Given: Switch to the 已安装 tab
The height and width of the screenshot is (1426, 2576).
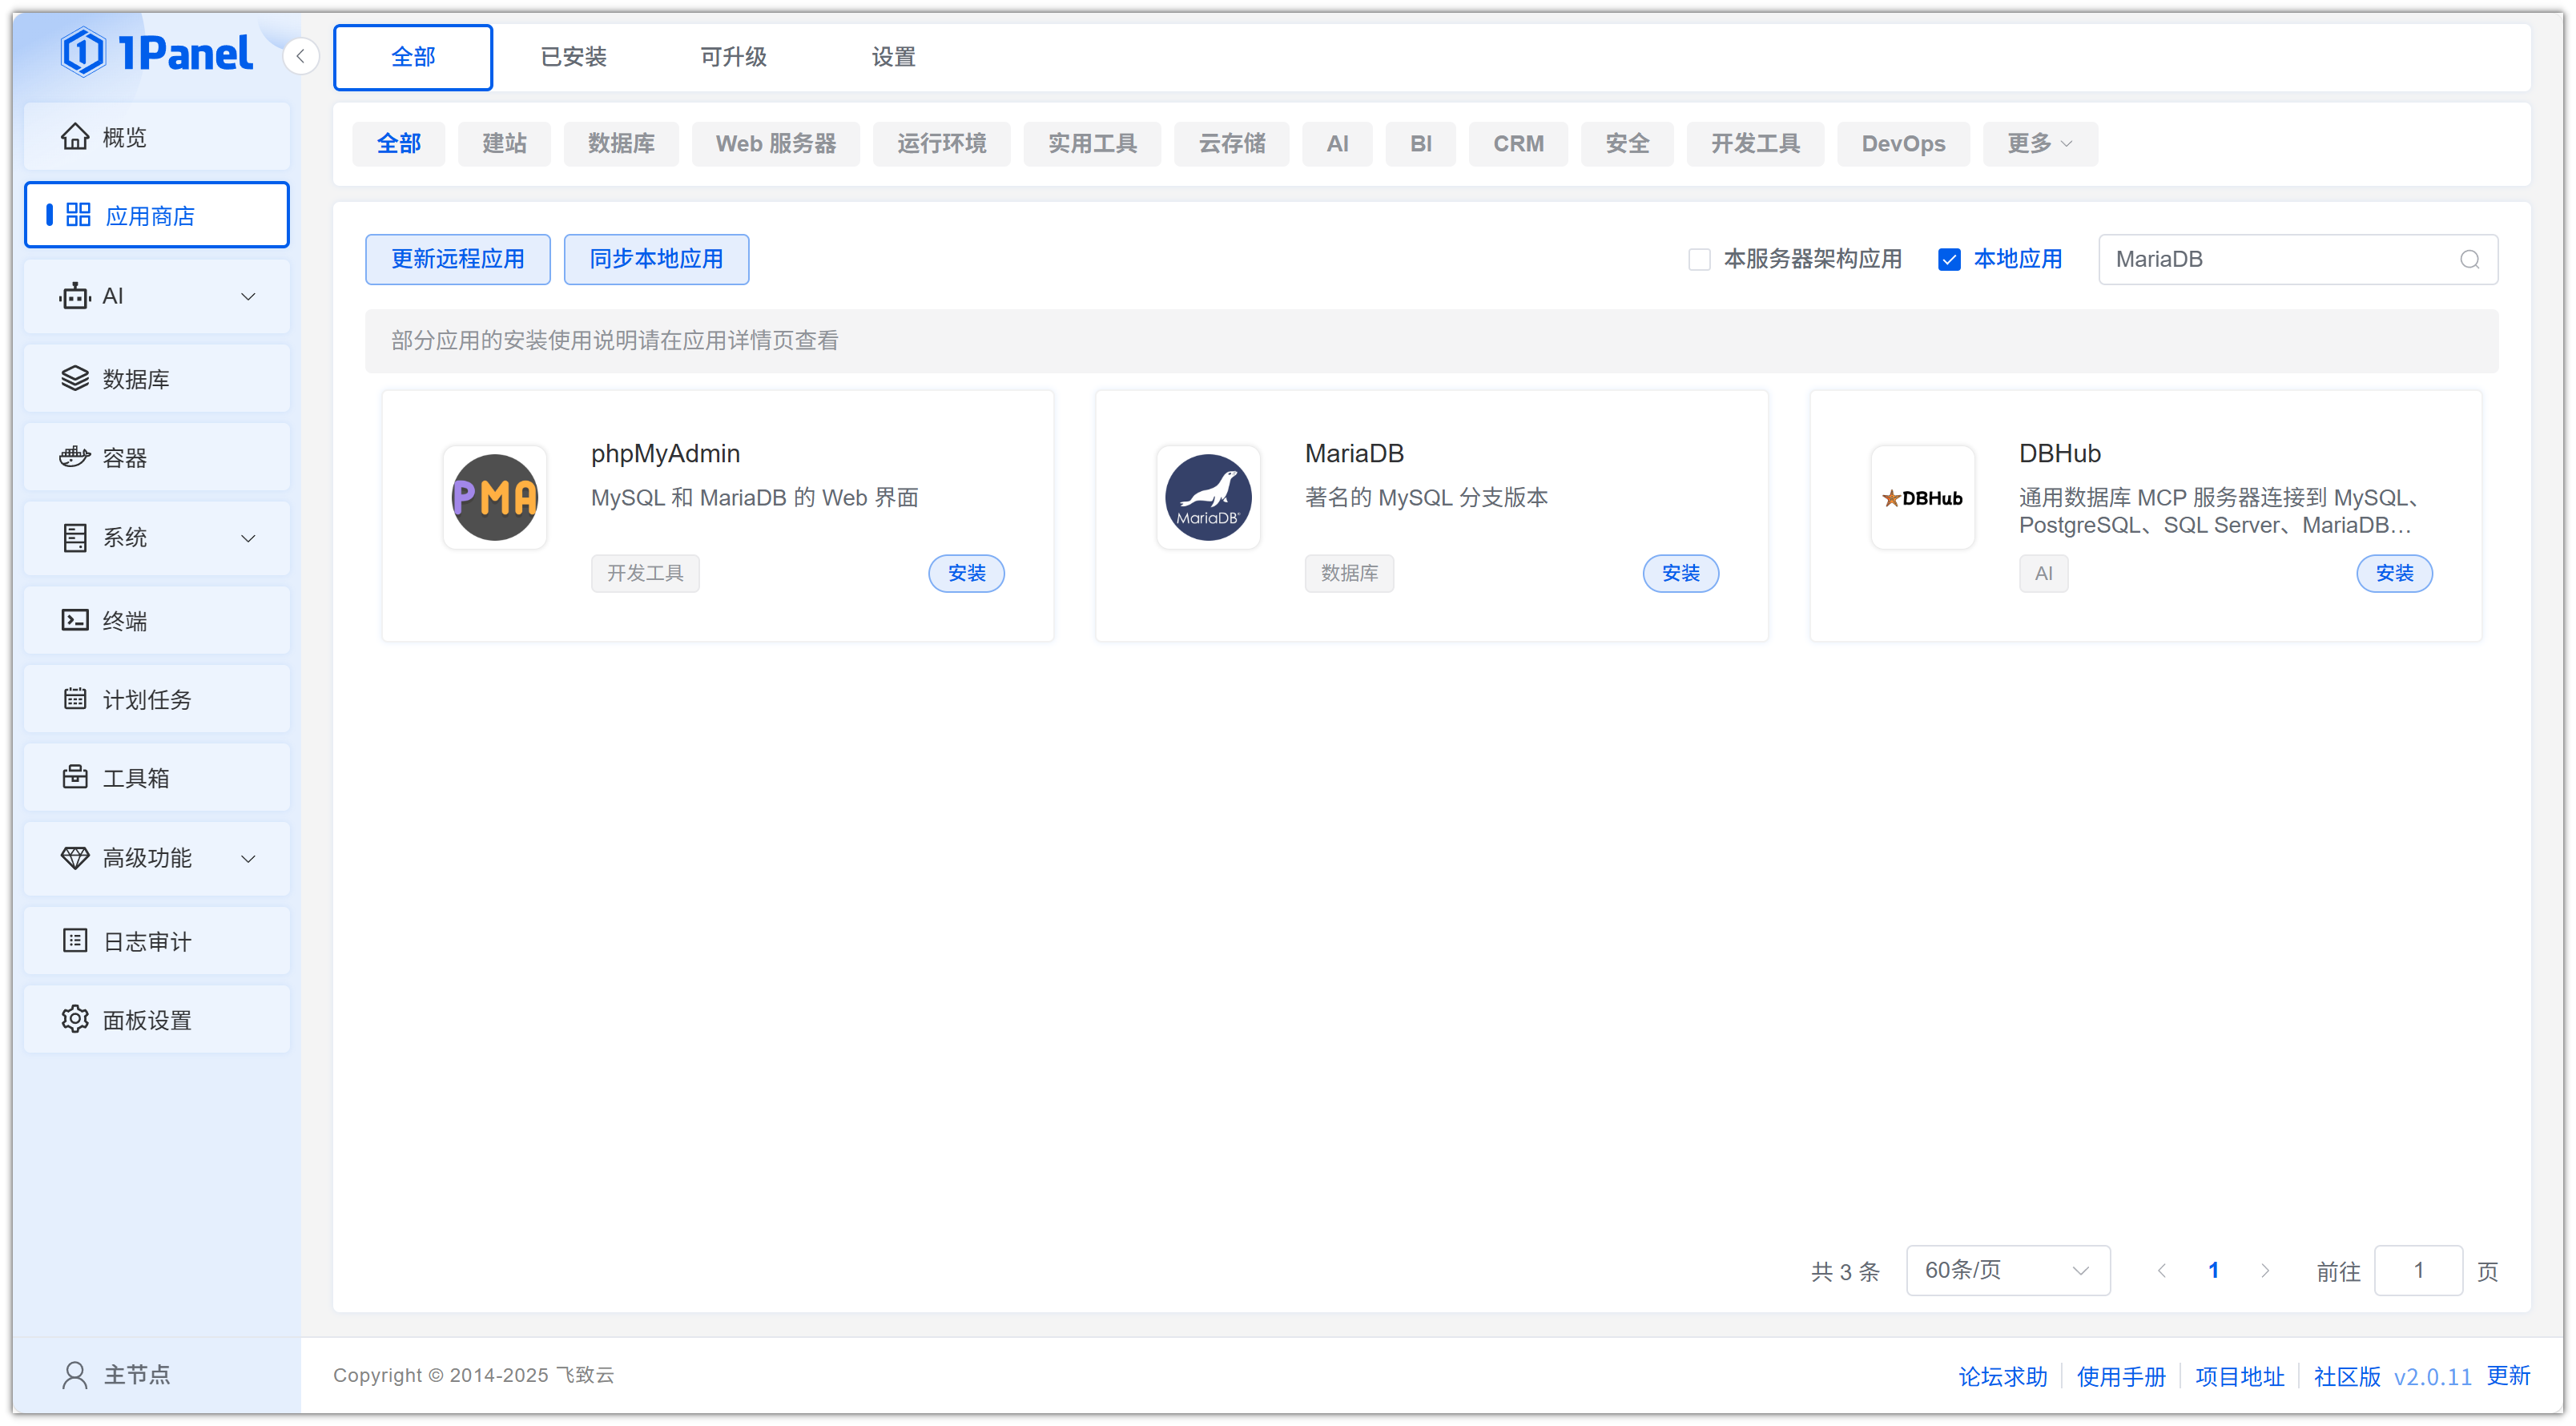Looking at the screenshot, I should pos(573,57).
